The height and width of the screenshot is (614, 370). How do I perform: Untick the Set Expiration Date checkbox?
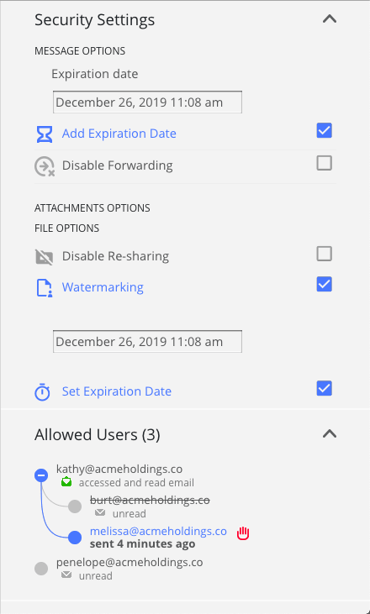pyautogui.click(x=324, y=388)
